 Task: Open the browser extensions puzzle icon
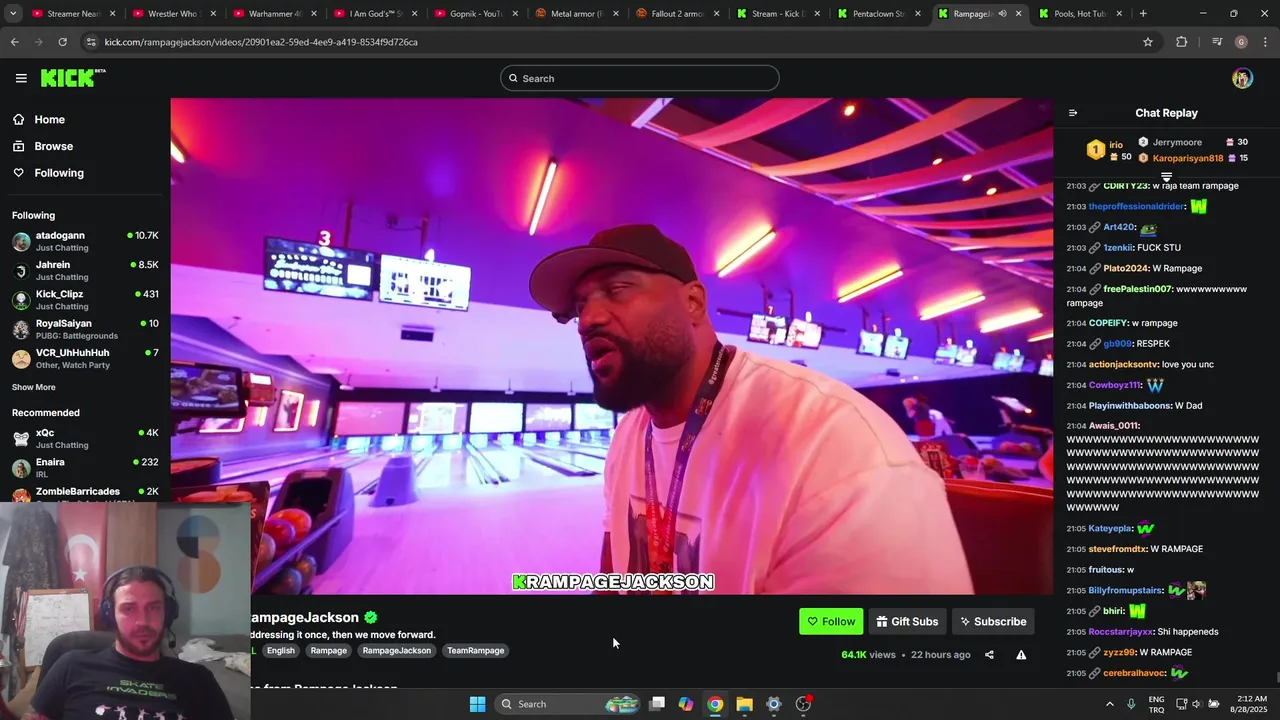(x=1182, y=42)
